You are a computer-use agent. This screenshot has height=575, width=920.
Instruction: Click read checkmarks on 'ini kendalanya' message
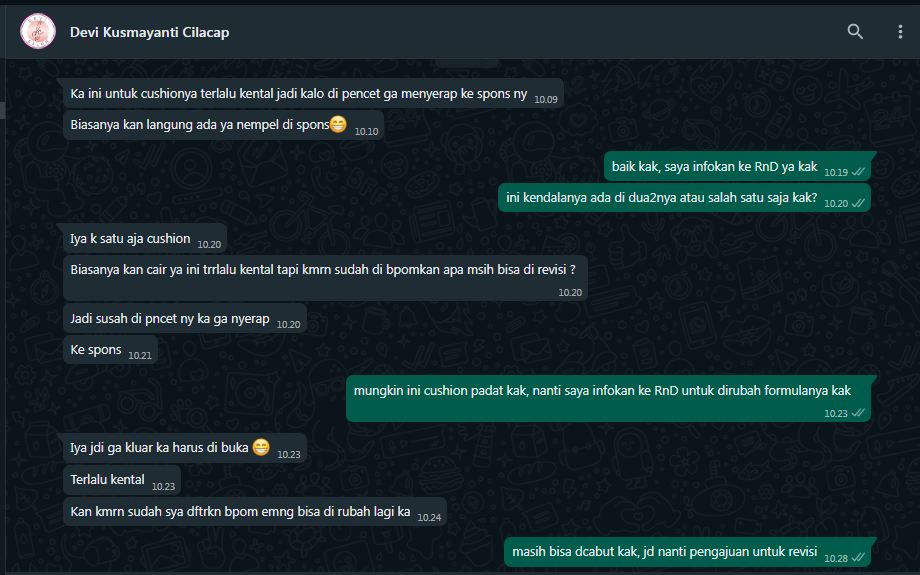[x=858, y=203]
